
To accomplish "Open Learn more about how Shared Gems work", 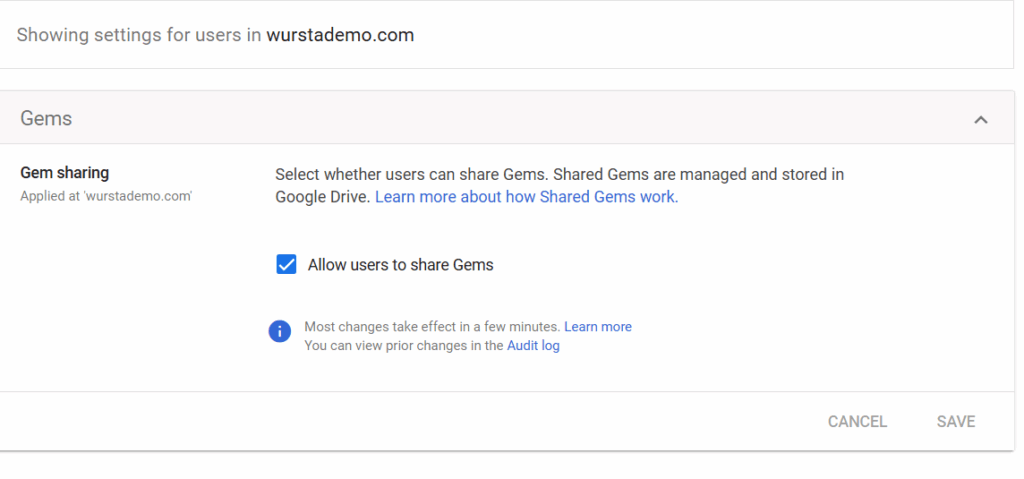I will [526, 197].
